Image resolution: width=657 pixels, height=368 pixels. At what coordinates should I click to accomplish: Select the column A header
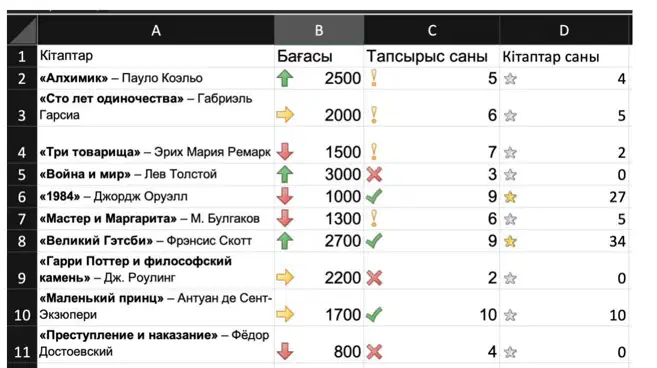[156, 30]
